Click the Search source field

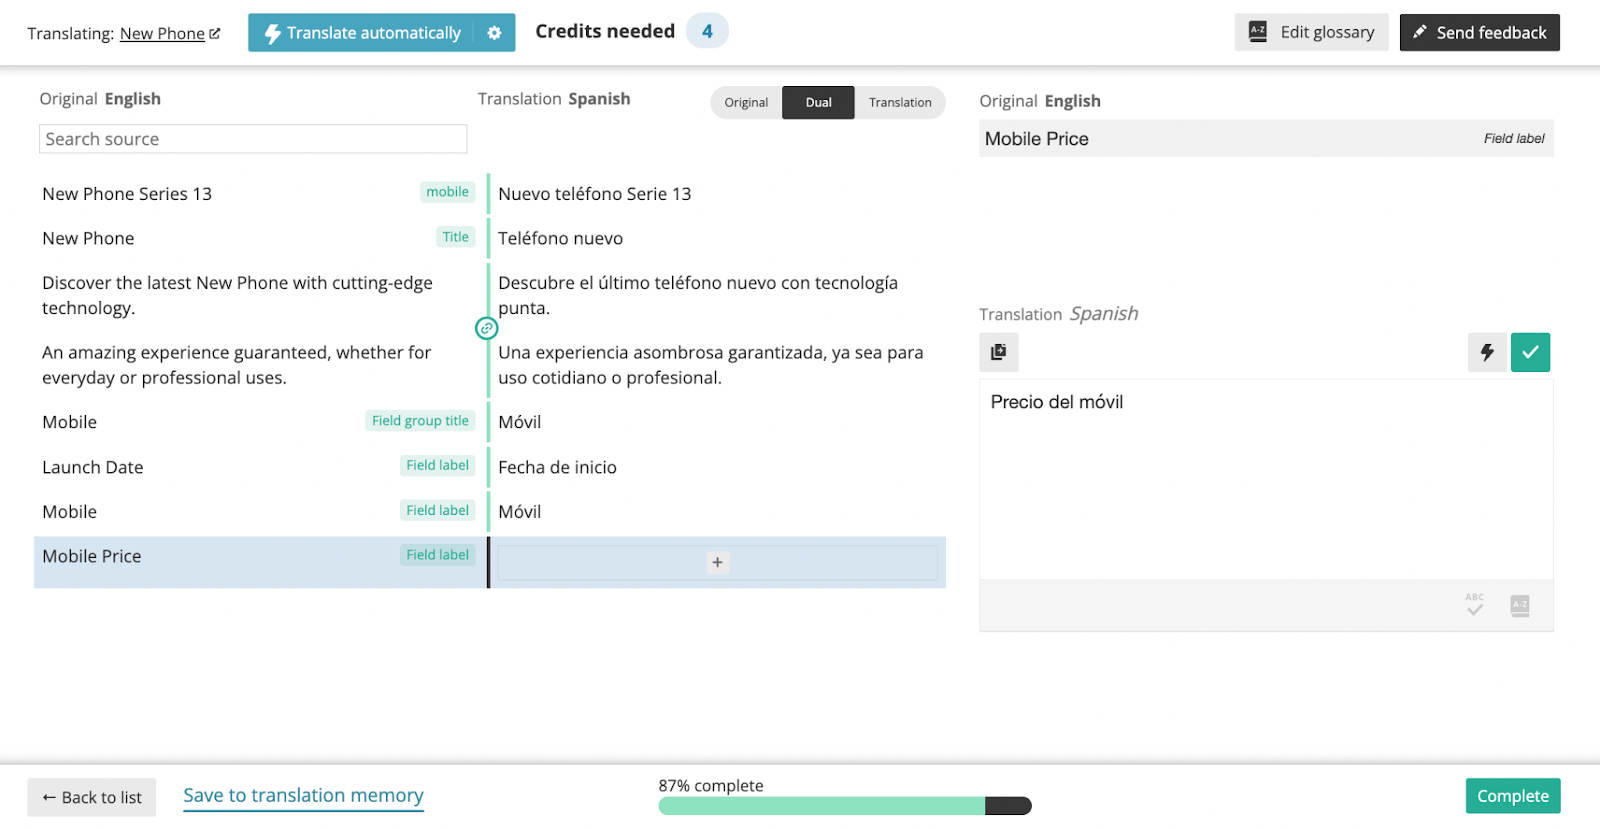click(253, 139)
